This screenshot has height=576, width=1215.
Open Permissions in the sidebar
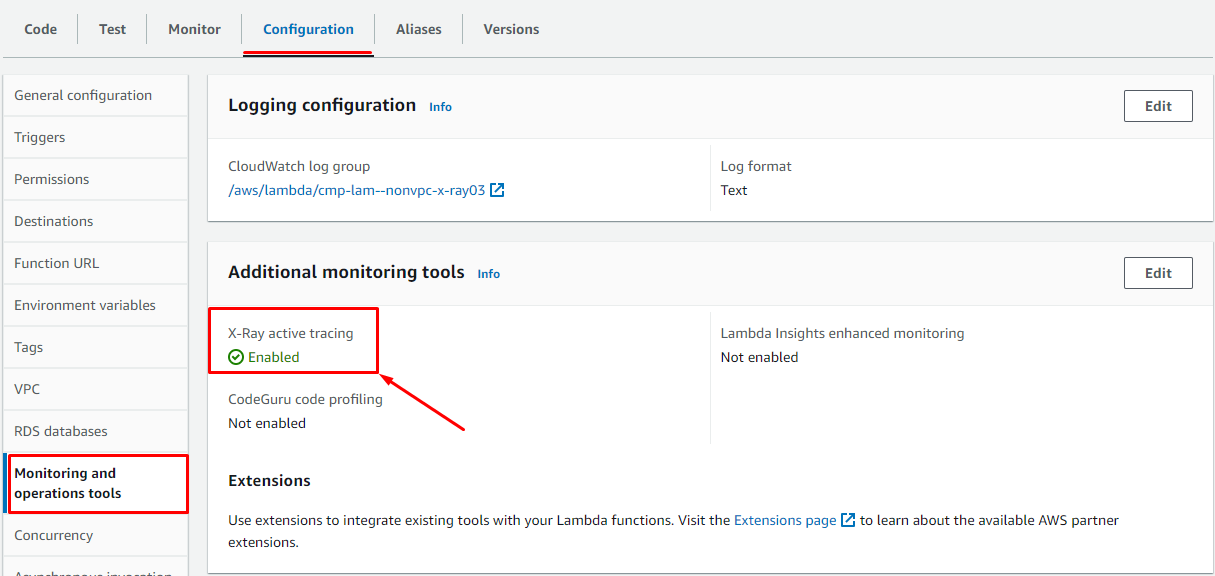click(x=52, y=179)
